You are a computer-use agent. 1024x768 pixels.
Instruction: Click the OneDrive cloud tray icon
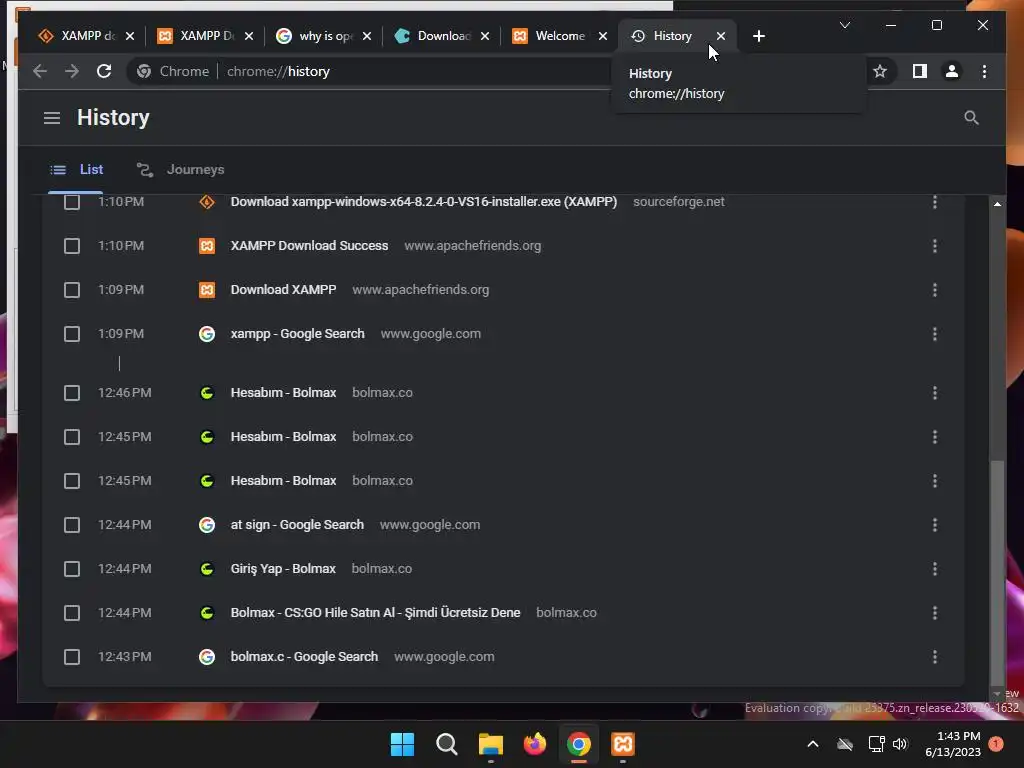click(x=845, y=744)
